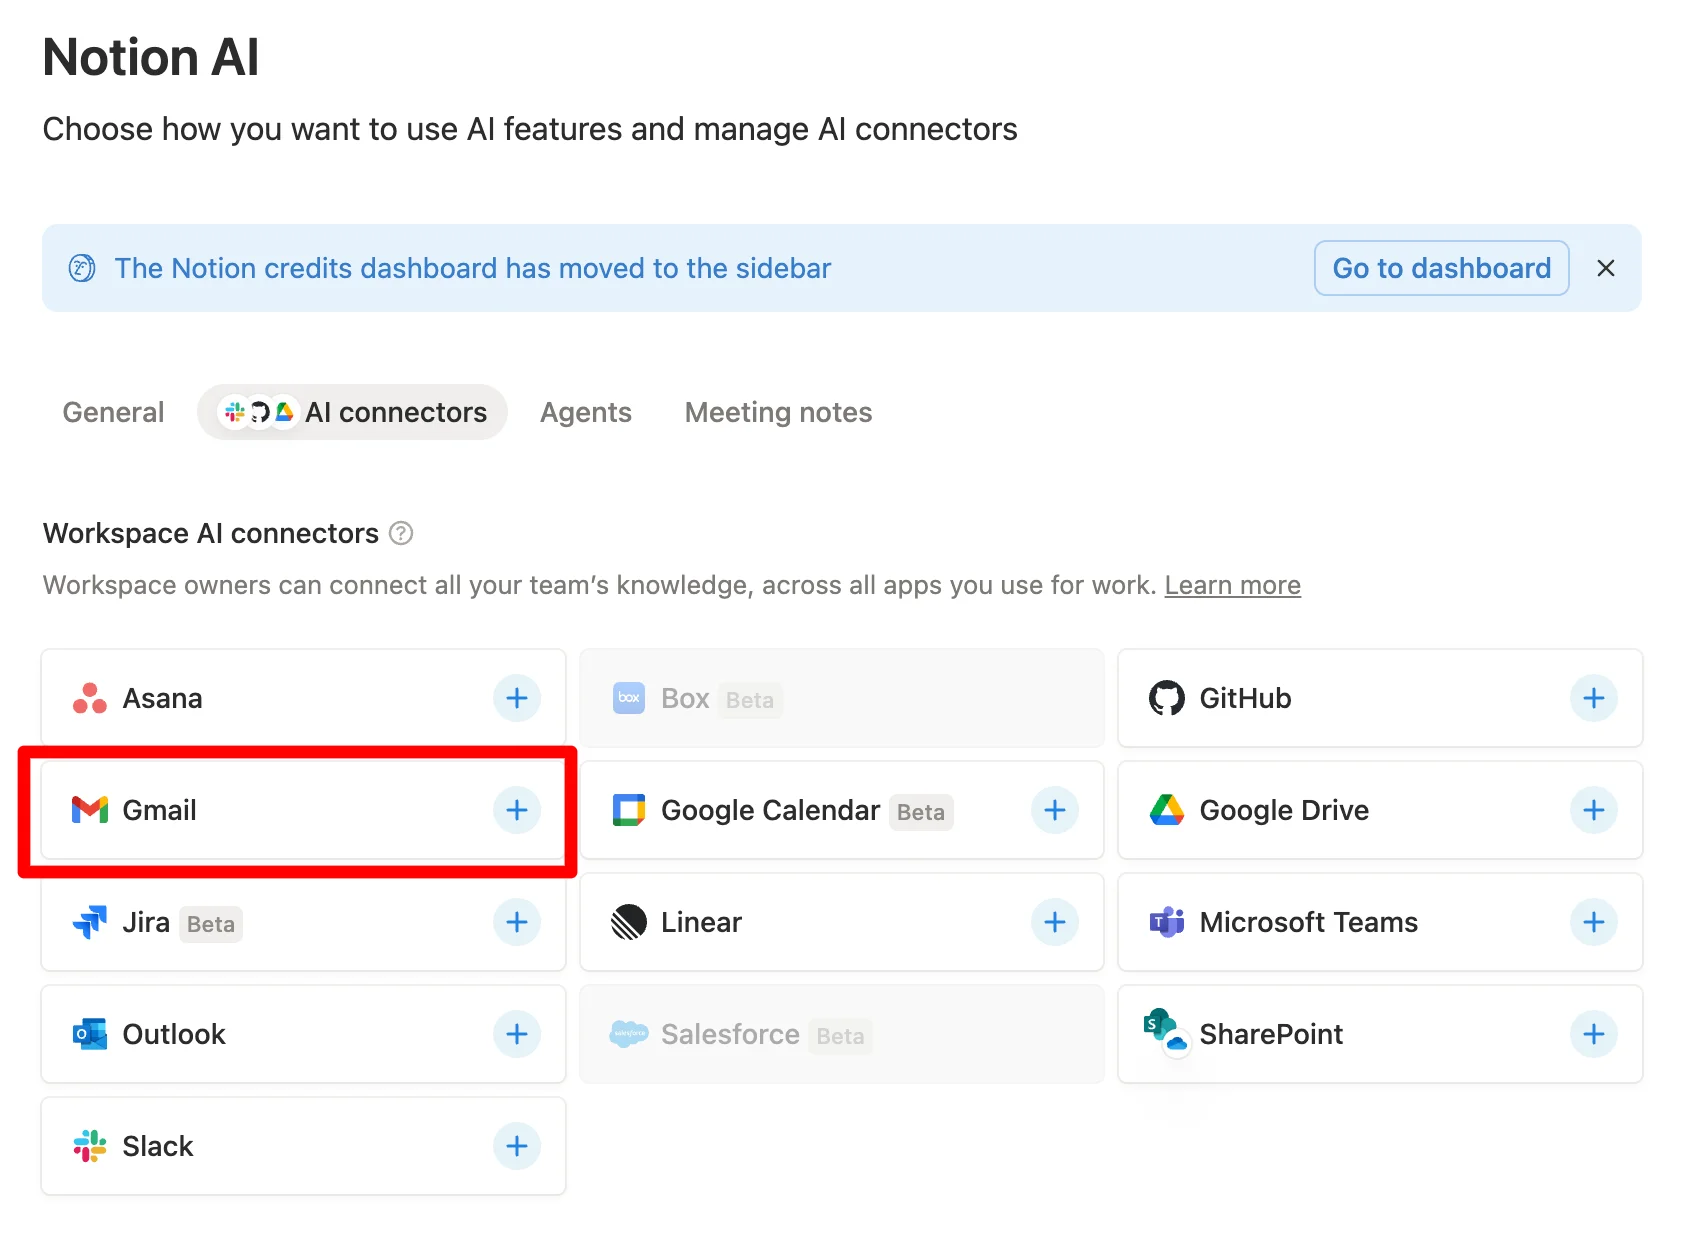The height and width of the screenshot is (1252, 1708).
Task: Click the GitHub octocat logo
Action: point(1167,698)
